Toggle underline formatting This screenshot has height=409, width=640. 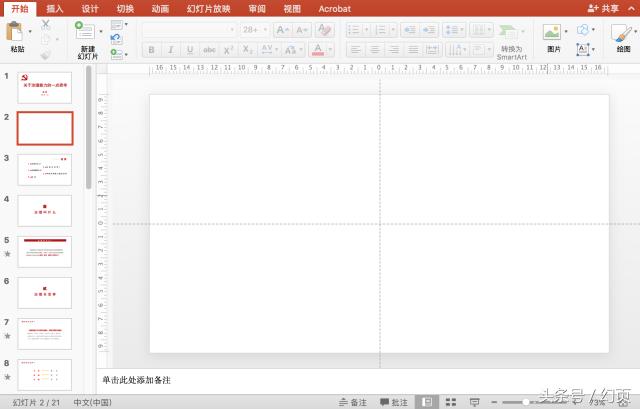pos(189,49)
